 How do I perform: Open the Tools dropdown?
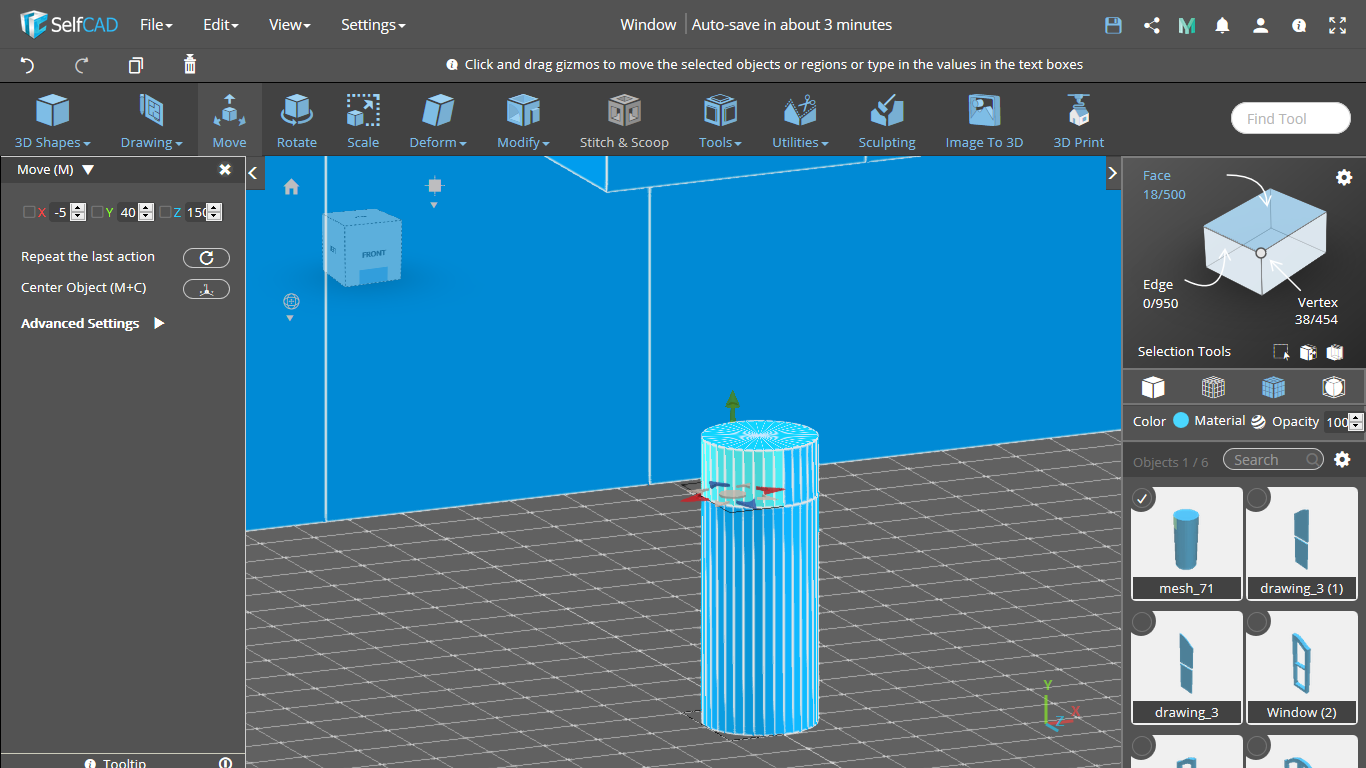click(x=720, y=120)
